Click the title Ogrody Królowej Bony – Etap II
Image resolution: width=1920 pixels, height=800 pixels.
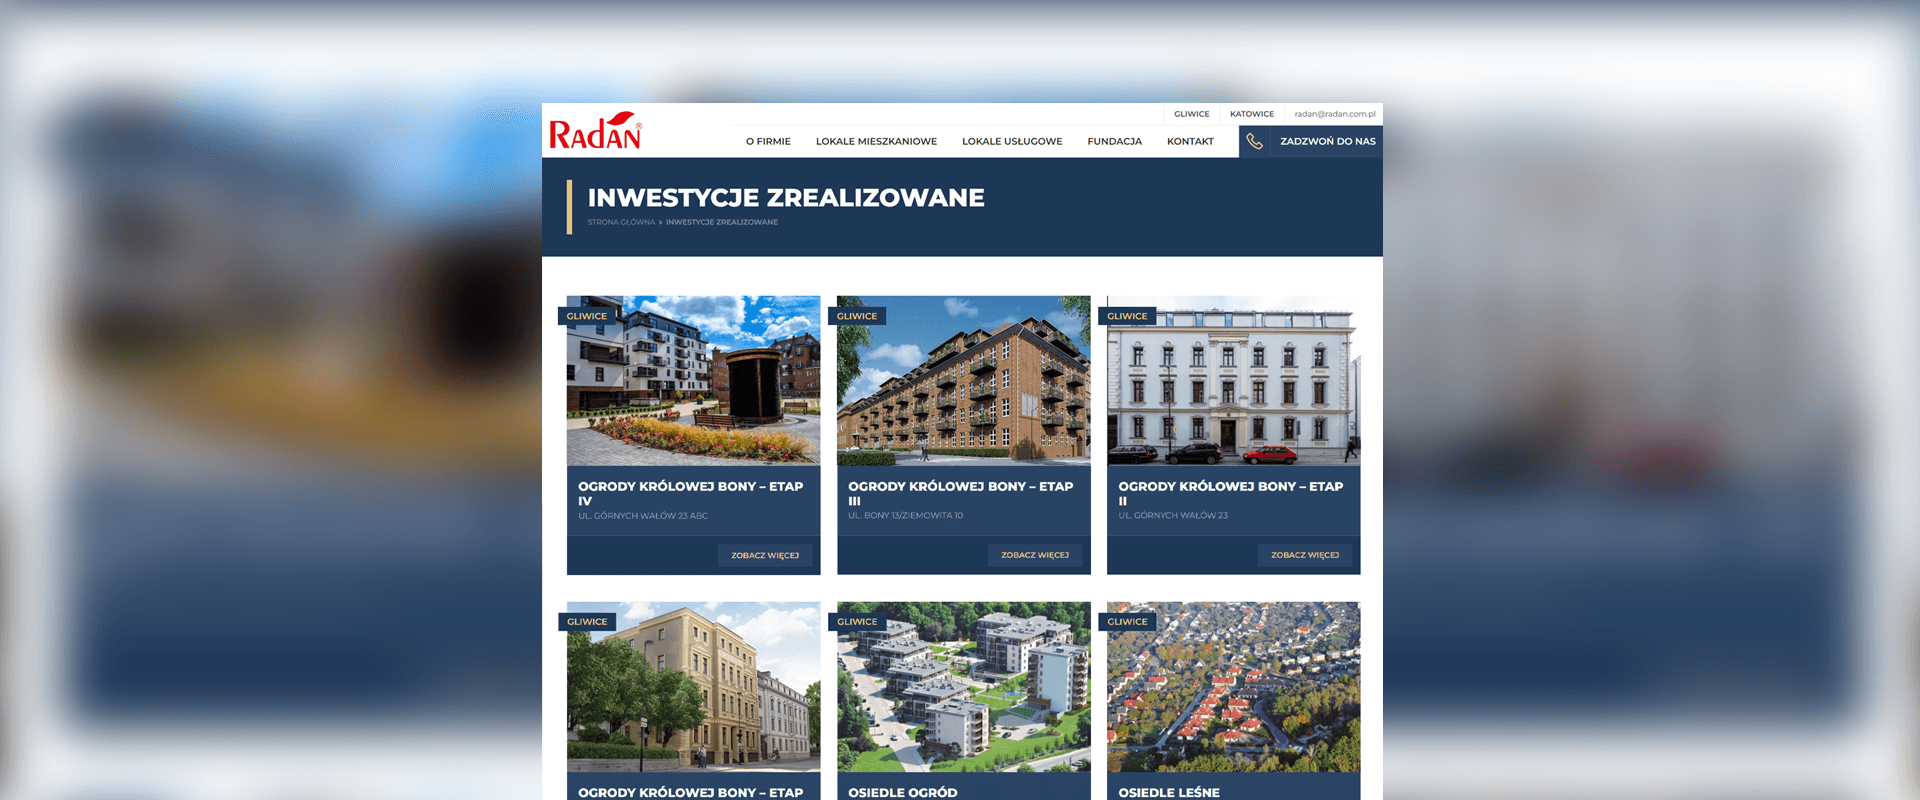coord(1230,493)
